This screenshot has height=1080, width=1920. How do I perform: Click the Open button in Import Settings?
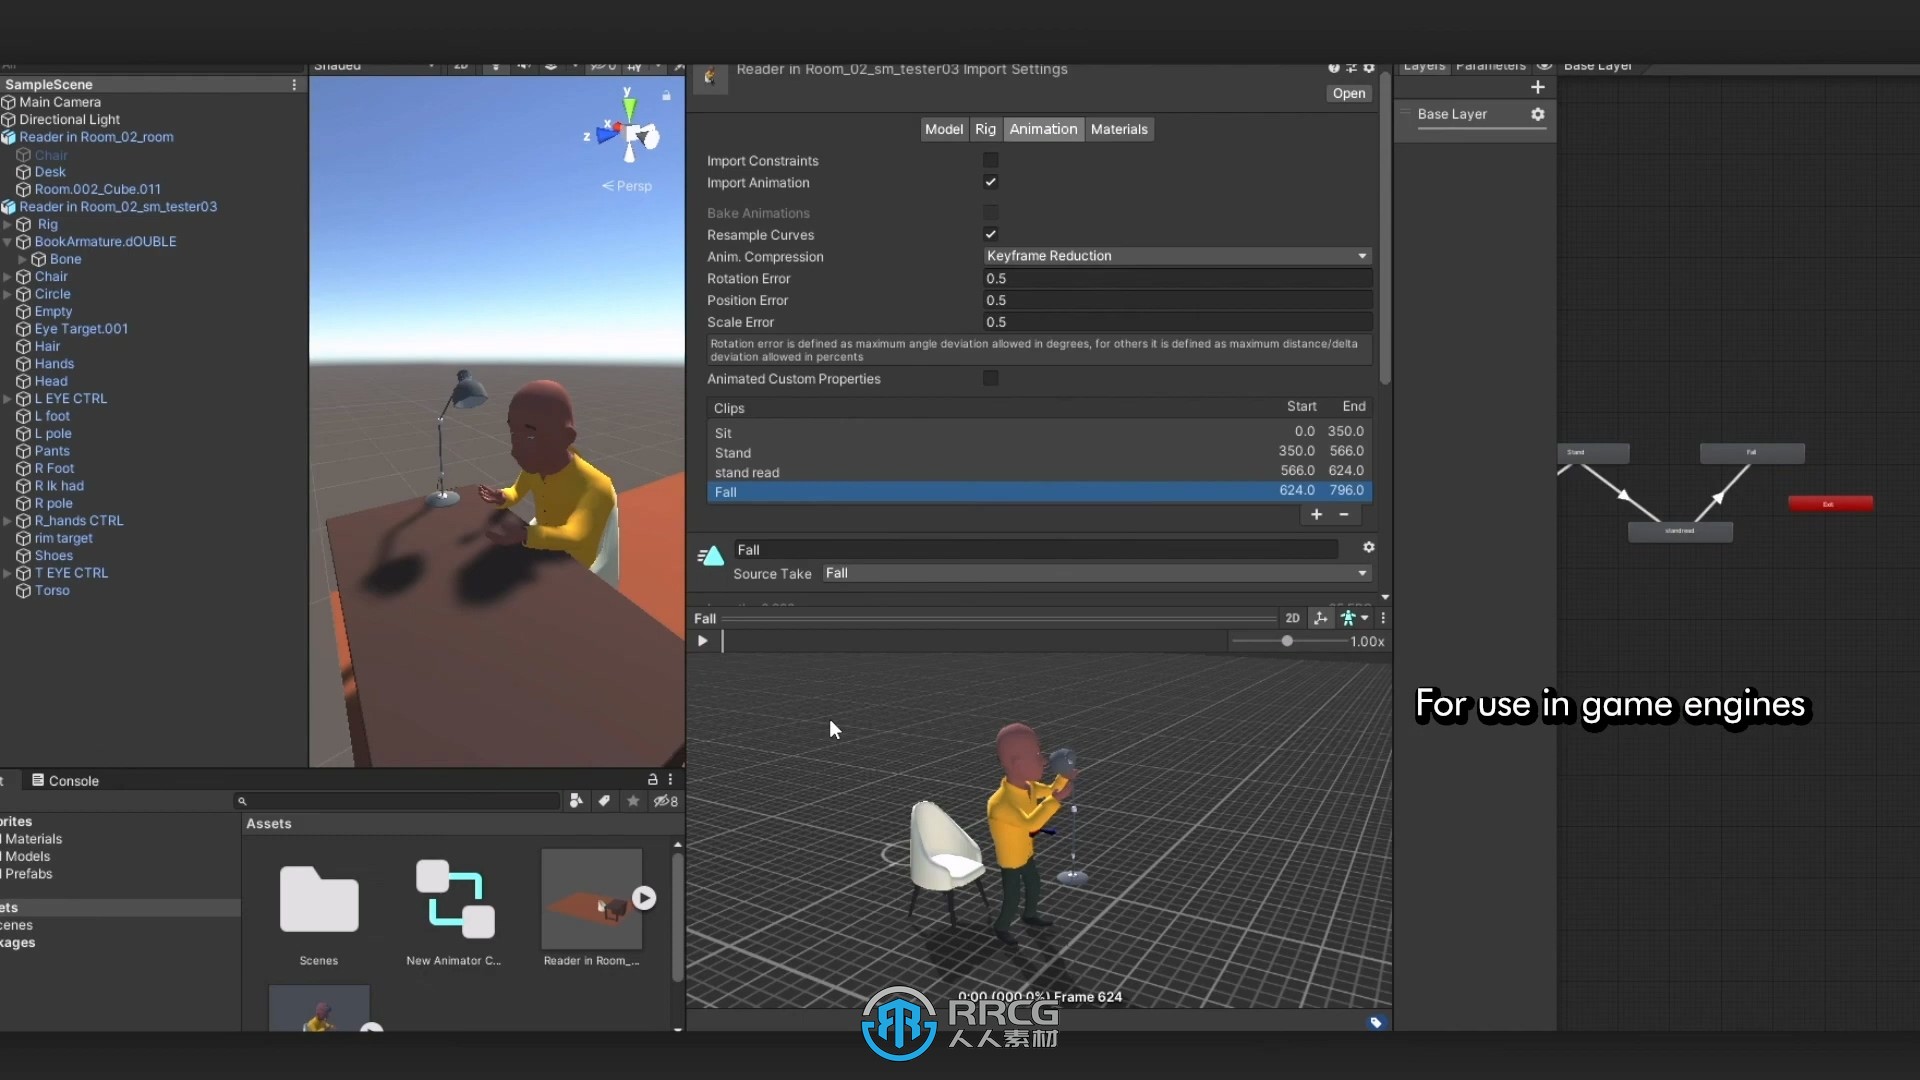[1348, 91]
